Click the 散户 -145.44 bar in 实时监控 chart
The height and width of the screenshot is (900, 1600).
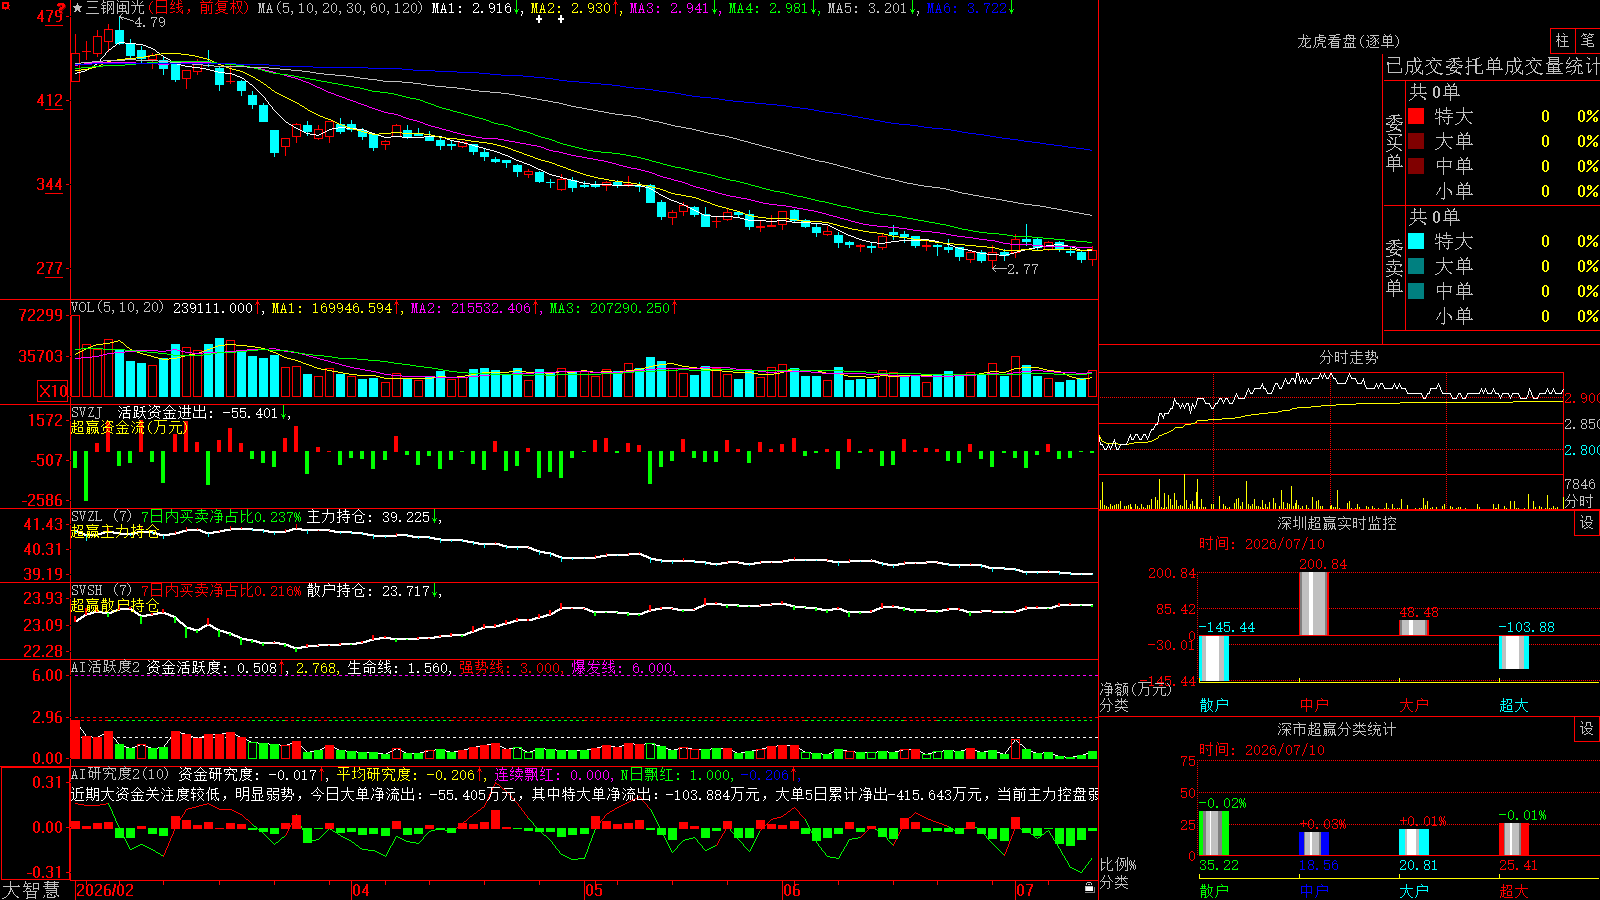[x=1214, y=659]
